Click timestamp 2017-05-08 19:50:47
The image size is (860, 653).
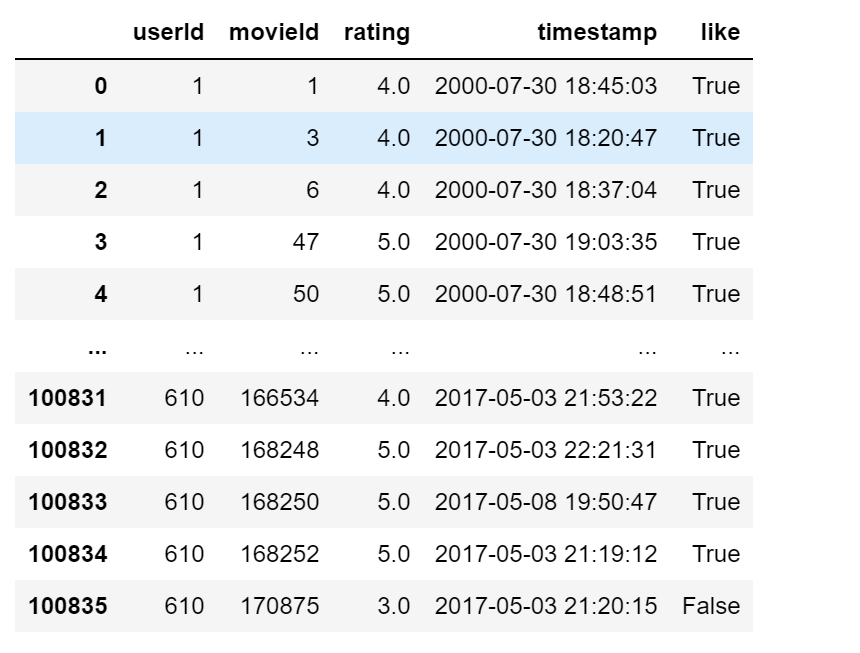tap(546, 502)
